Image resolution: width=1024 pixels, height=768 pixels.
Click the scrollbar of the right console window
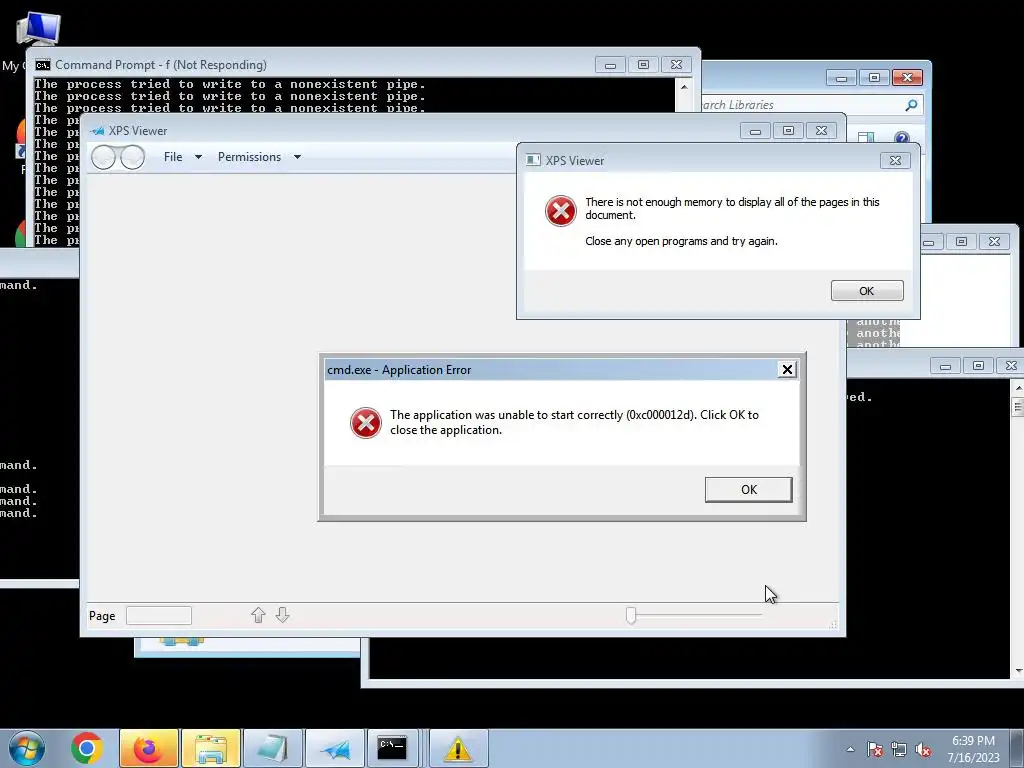[x=1017, y=528]
